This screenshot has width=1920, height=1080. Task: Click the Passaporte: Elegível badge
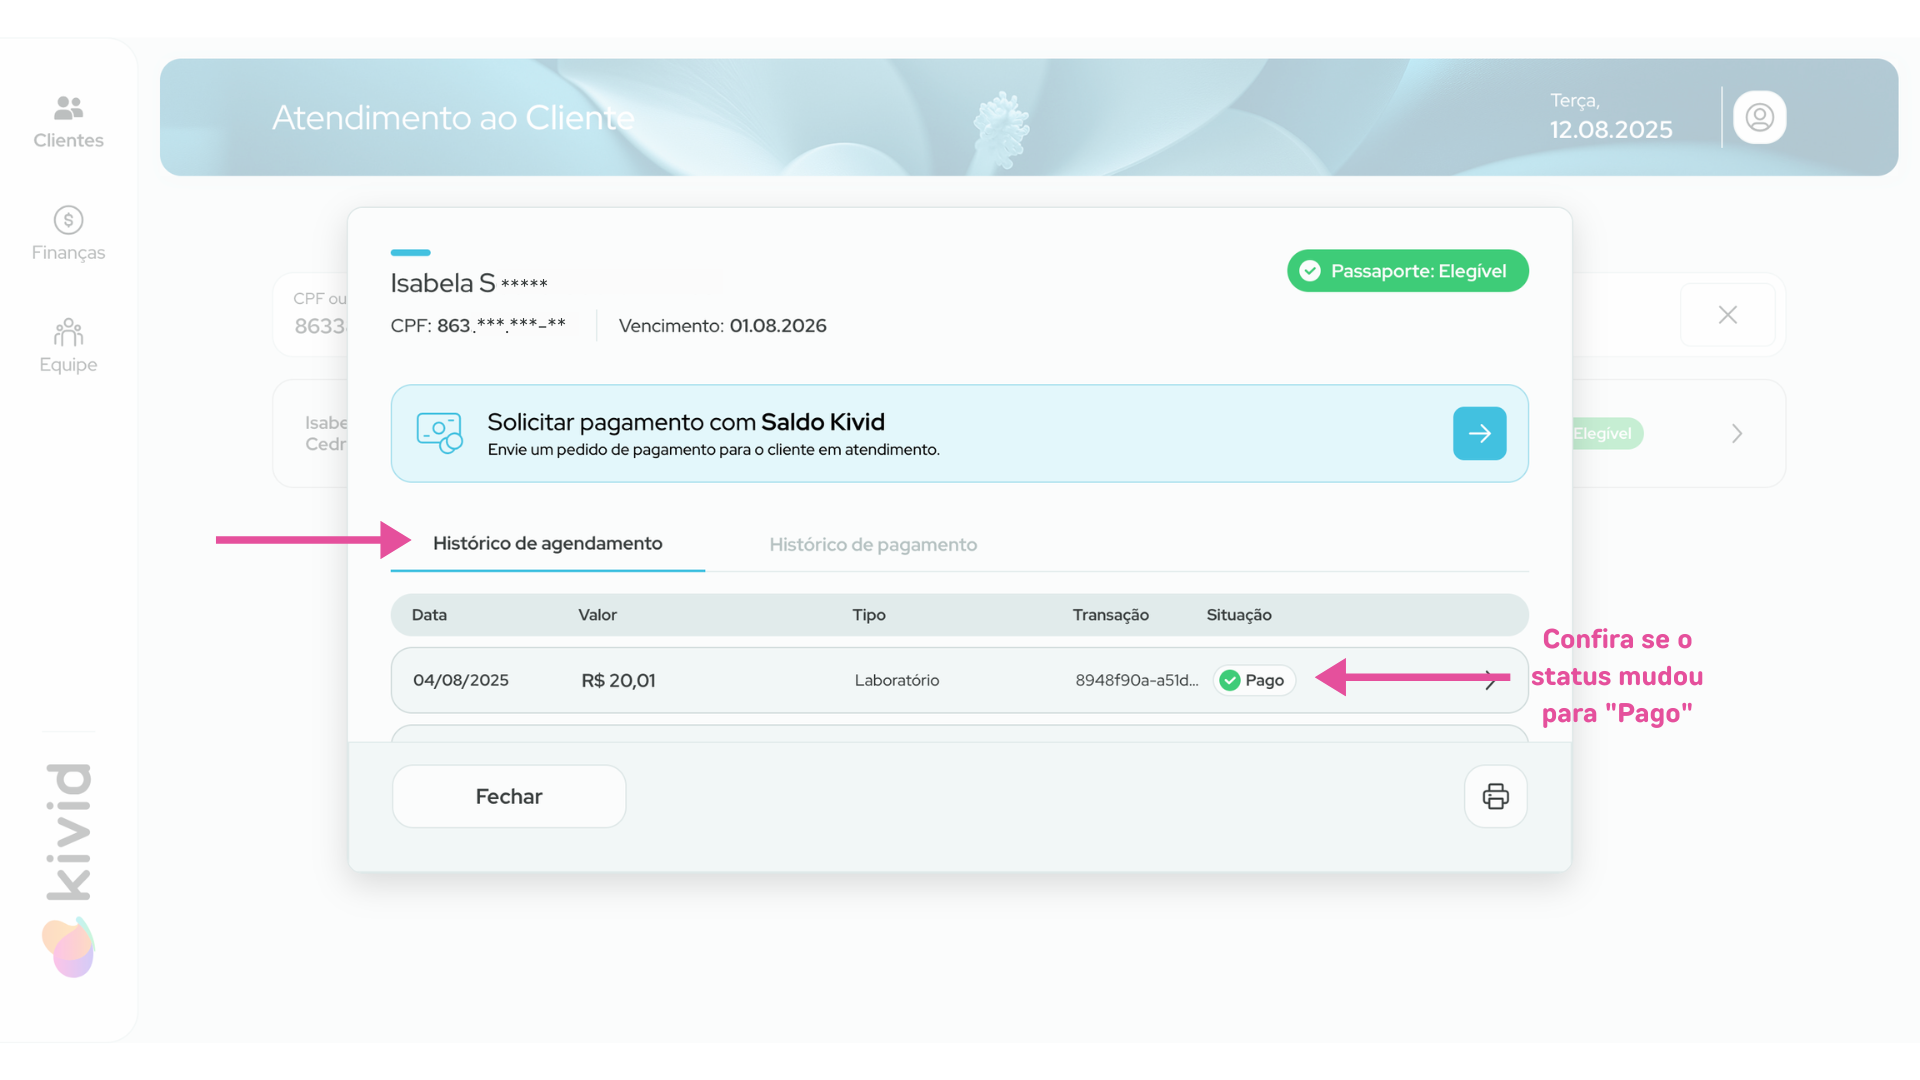click(1407, 271)
